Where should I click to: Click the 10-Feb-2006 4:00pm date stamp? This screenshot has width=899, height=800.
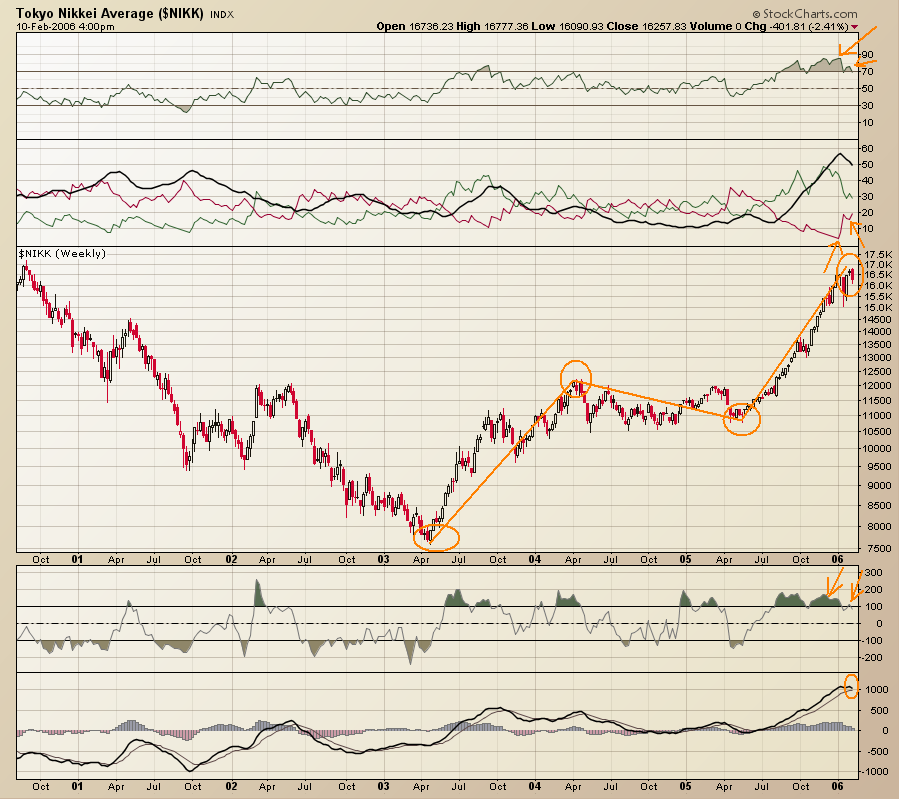[x=65, y=27]
